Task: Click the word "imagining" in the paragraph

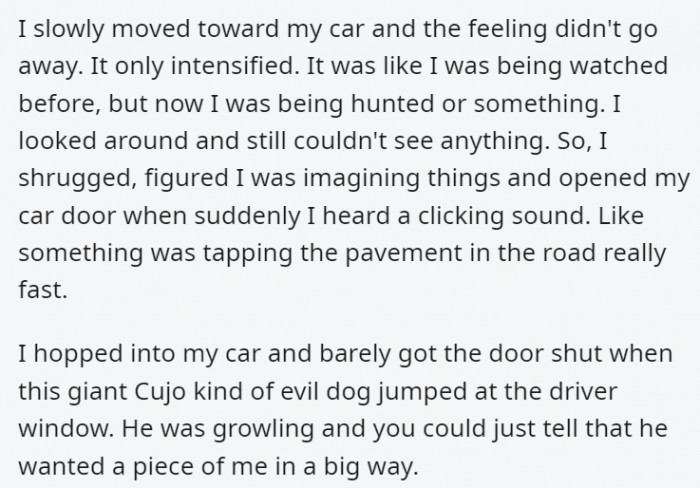Action: (362, 179)
